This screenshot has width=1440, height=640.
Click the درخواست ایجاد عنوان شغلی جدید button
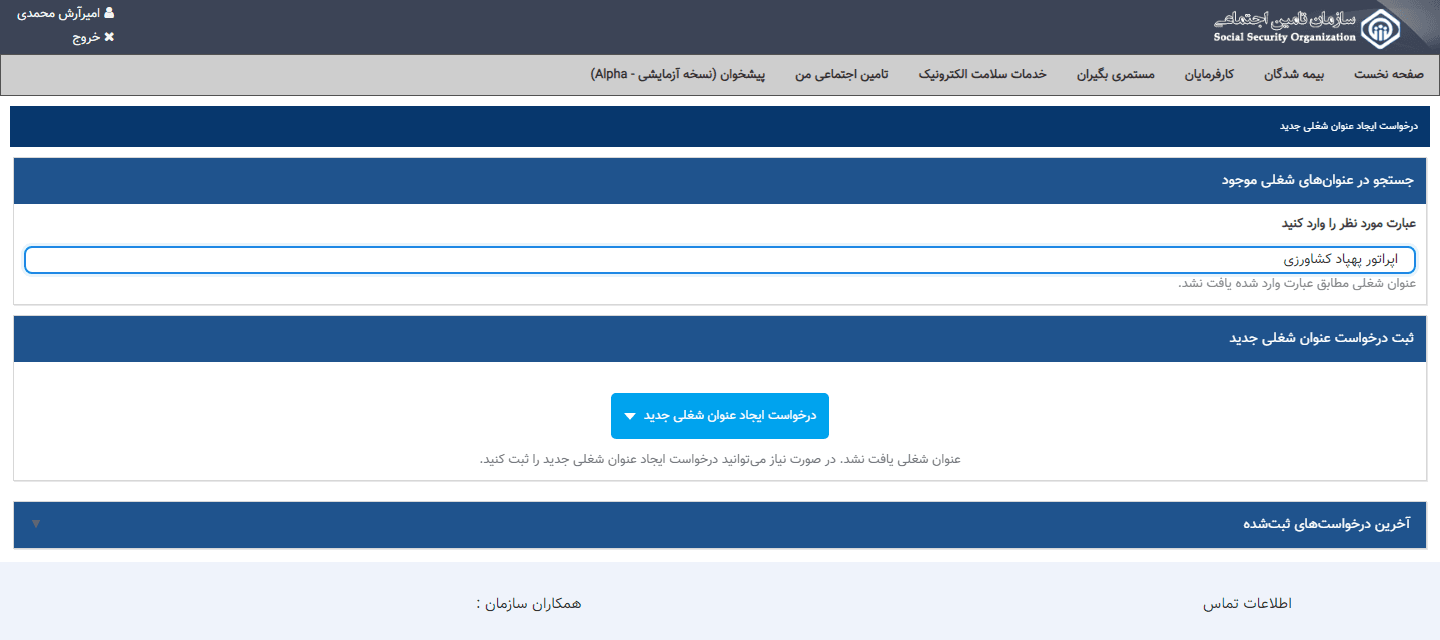click(720, 416)
